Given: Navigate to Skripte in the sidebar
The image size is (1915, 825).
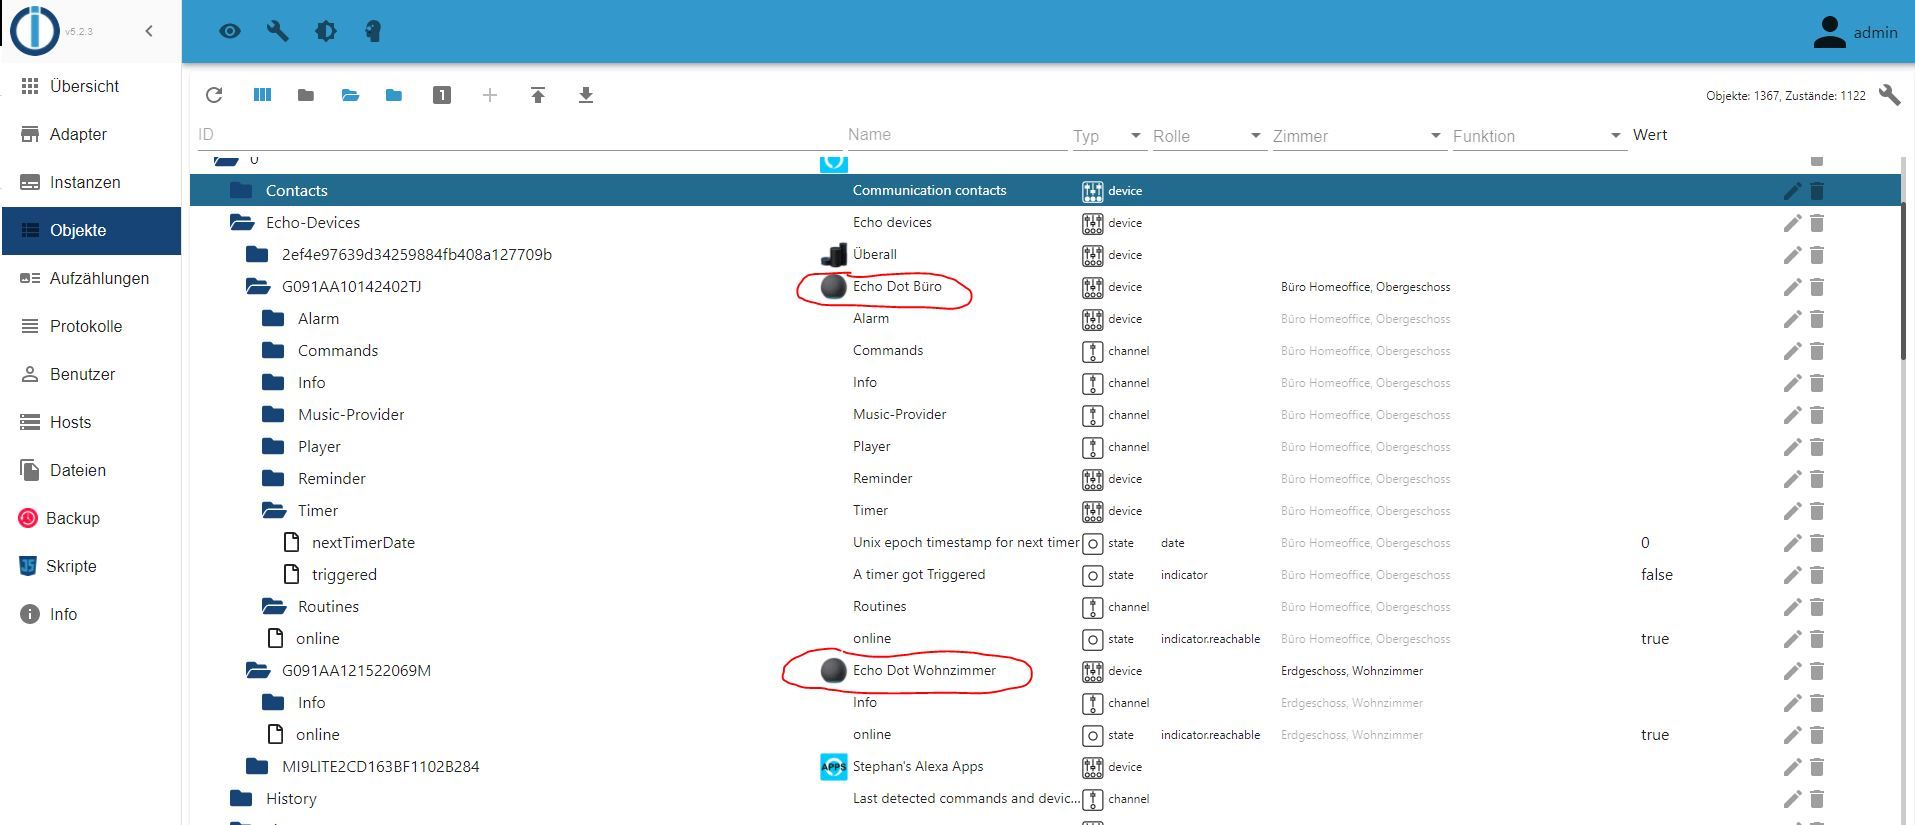Looking at the screenshot, I should pyautogui.click(x=91, y=566).
